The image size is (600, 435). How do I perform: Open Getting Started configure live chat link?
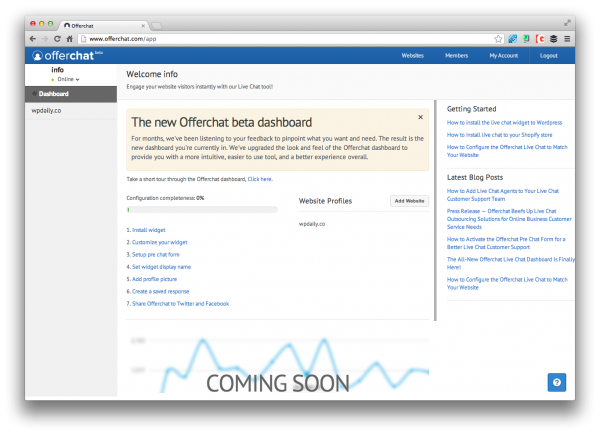tap(507, 151)
